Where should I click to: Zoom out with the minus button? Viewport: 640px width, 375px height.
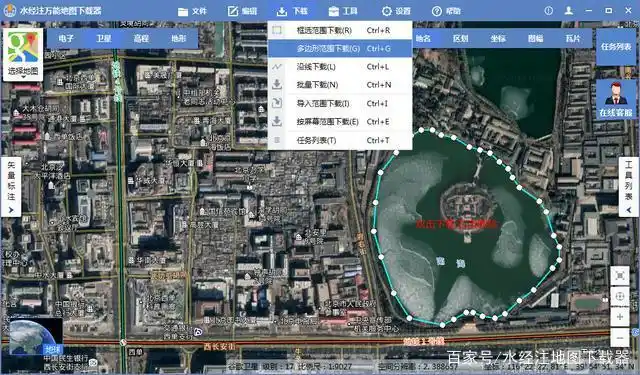pyautogui.click(x=620, y=338)
